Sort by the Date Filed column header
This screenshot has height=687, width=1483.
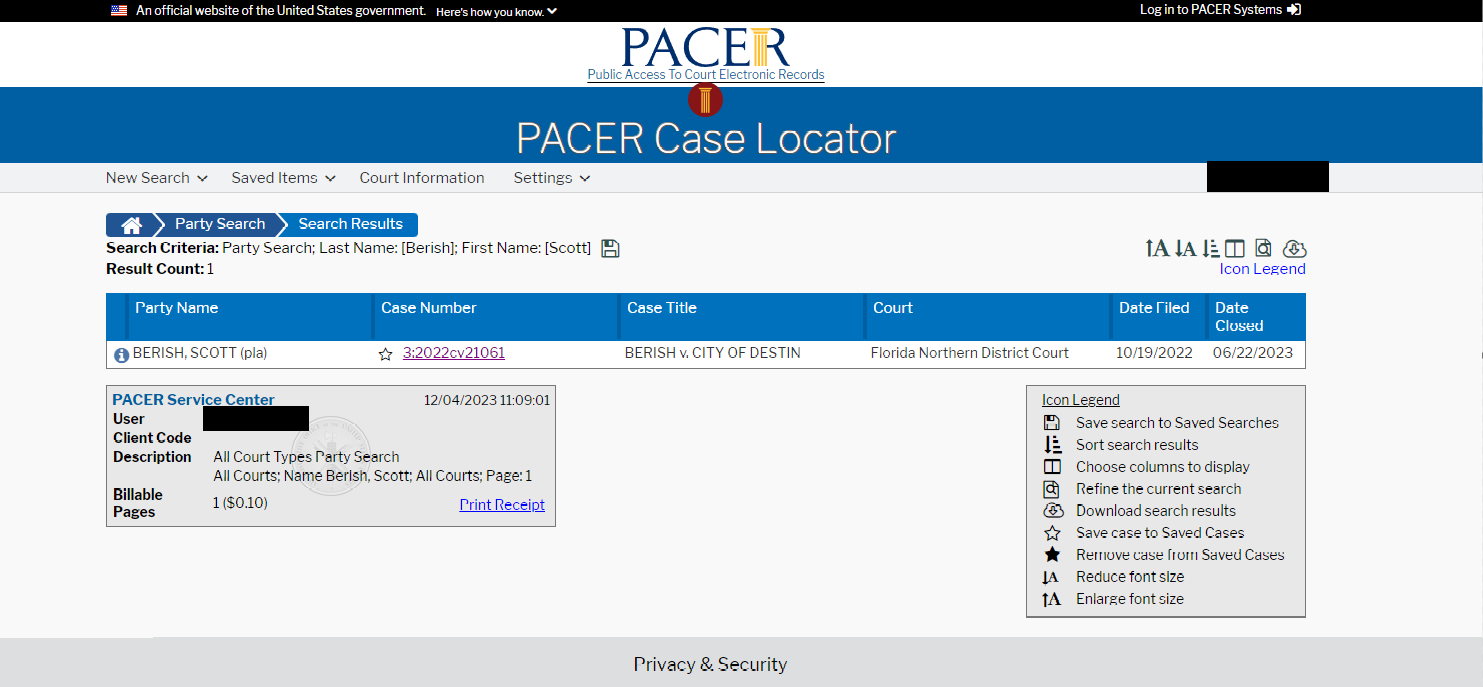coord(1154,308)
